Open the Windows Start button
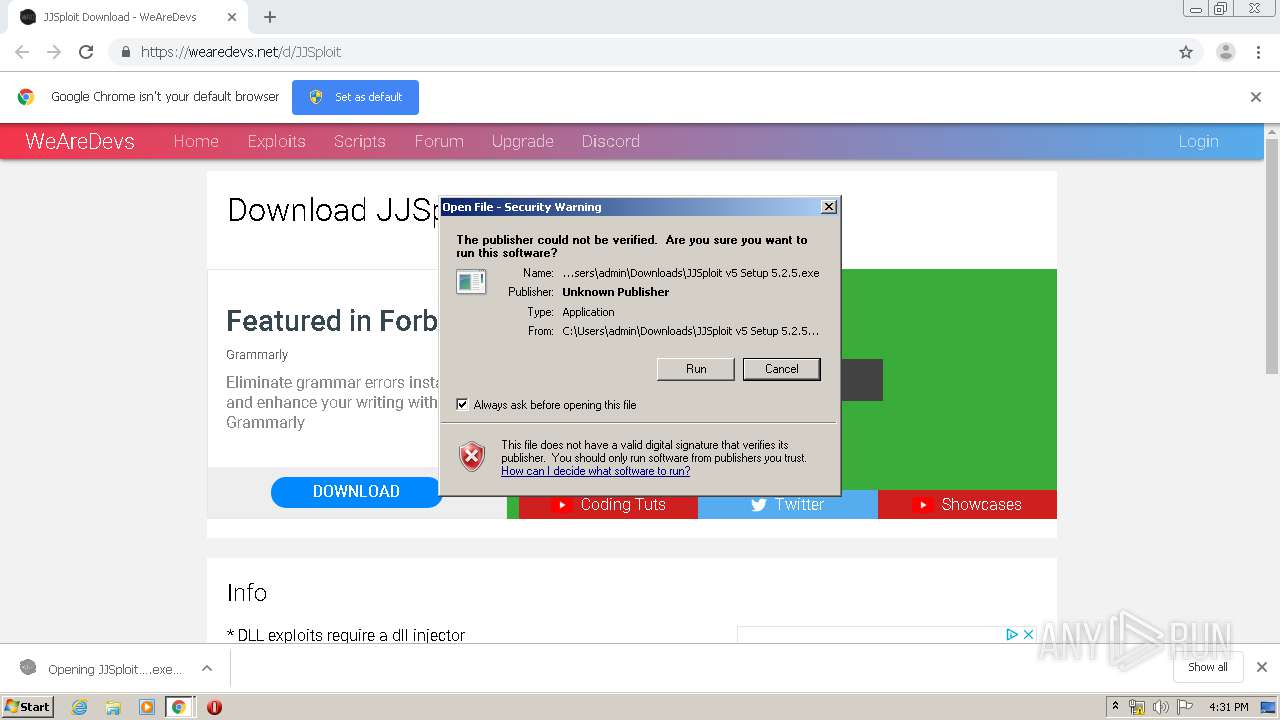This screenshot has width=1280, height=720. pos(28,707)
